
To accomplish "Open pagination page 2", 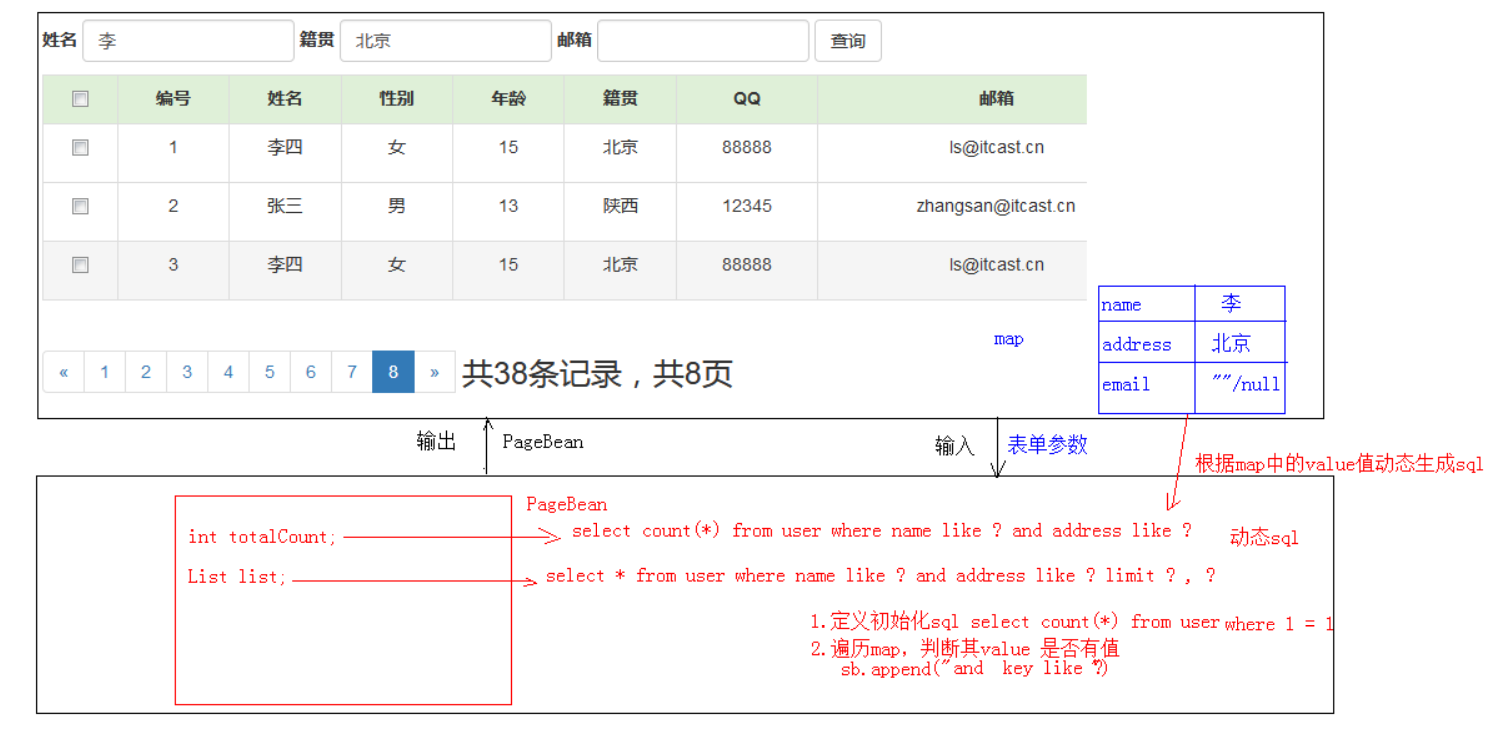I will click(x=146, y=372).
